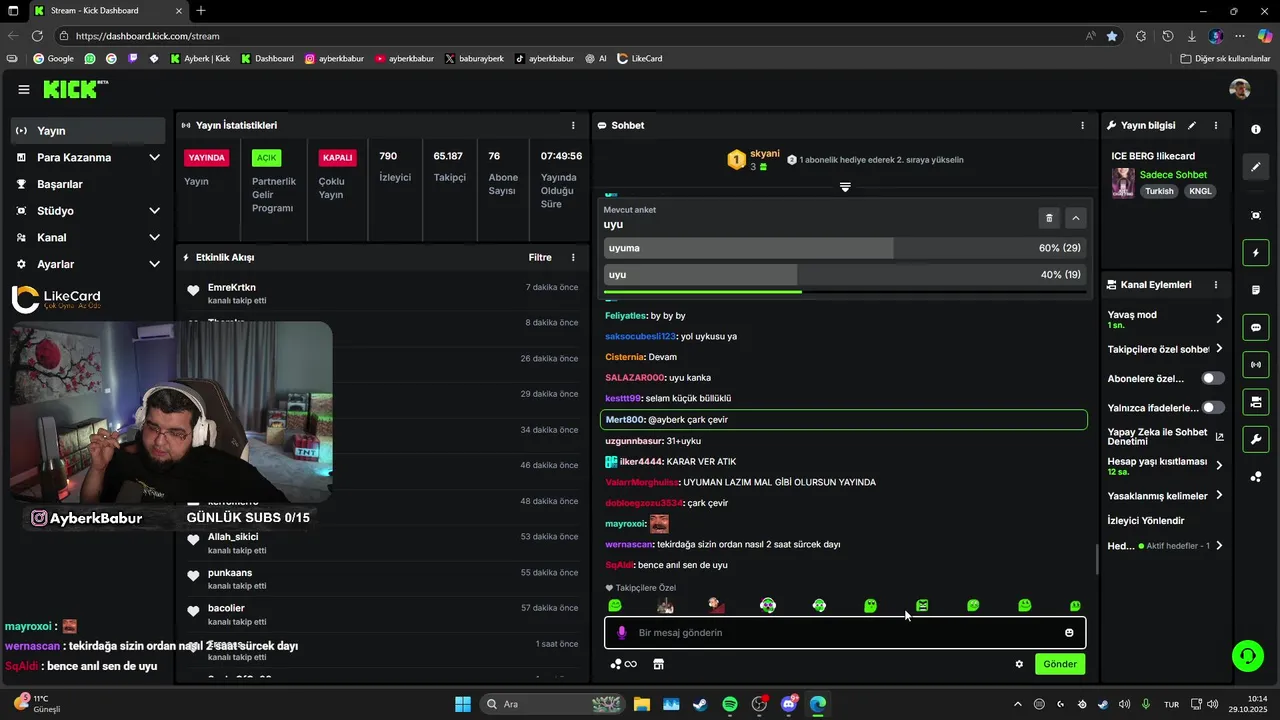This screenshot has height=720, width=1280.
Task: Click the lightning bolt icon in right sidebar
Action: tap(1256, 253)
